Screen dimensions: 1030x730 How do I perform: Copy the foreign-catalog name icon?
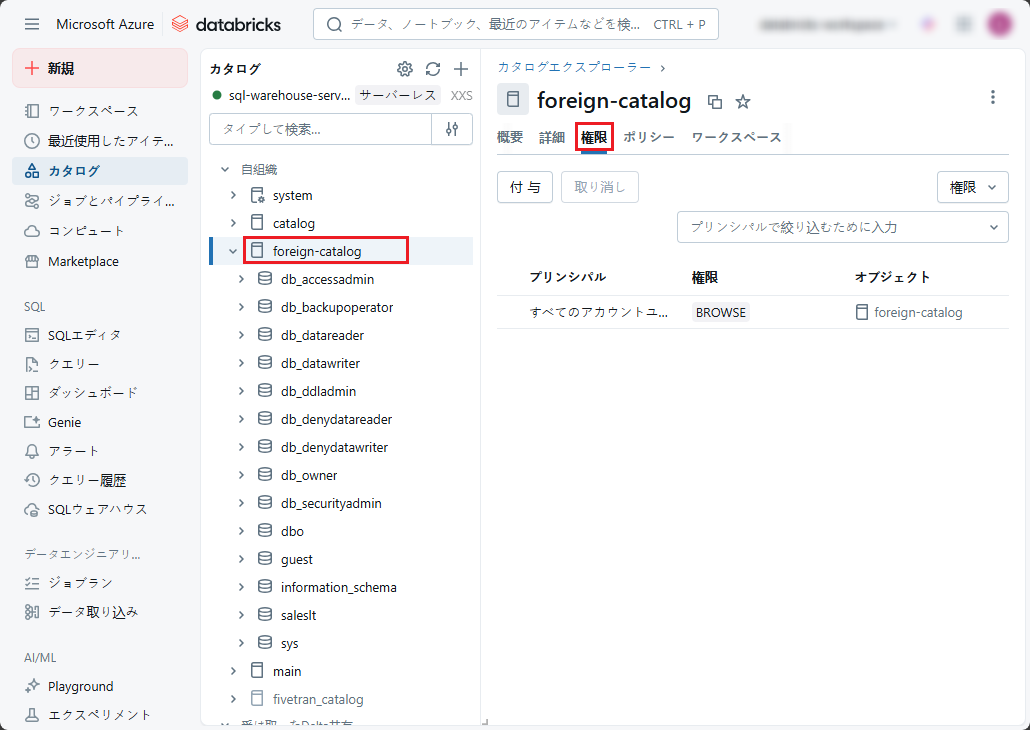715,101
